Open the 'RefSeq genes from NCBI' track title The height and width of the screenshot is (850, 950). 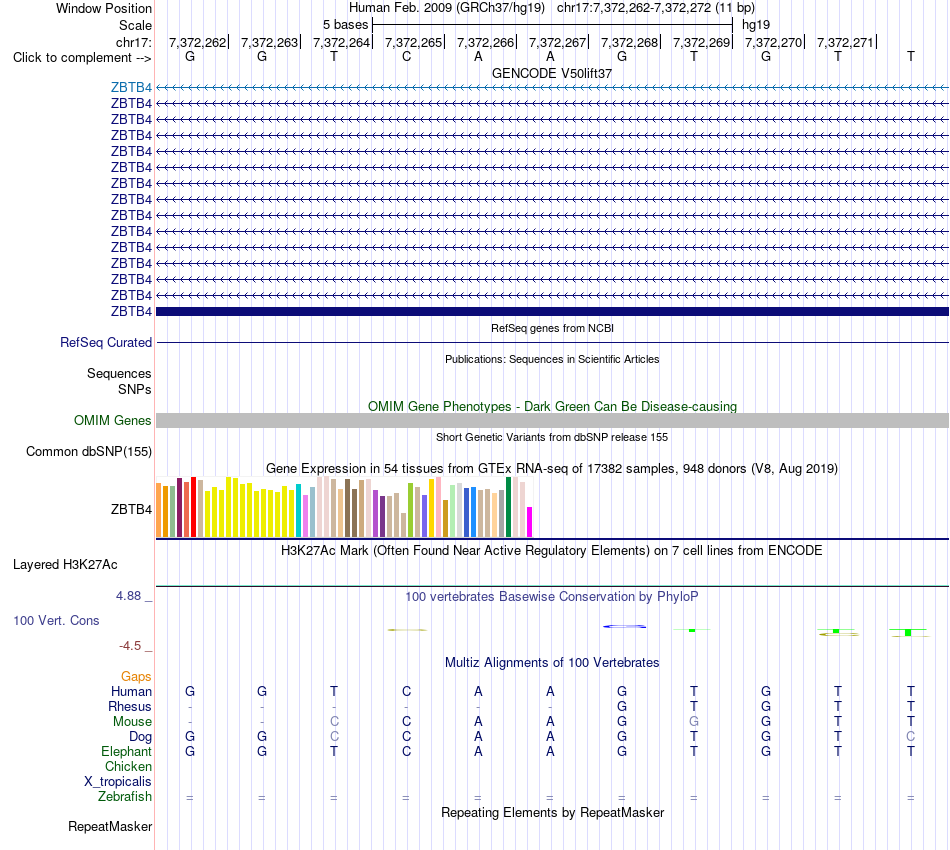[552, 328]
